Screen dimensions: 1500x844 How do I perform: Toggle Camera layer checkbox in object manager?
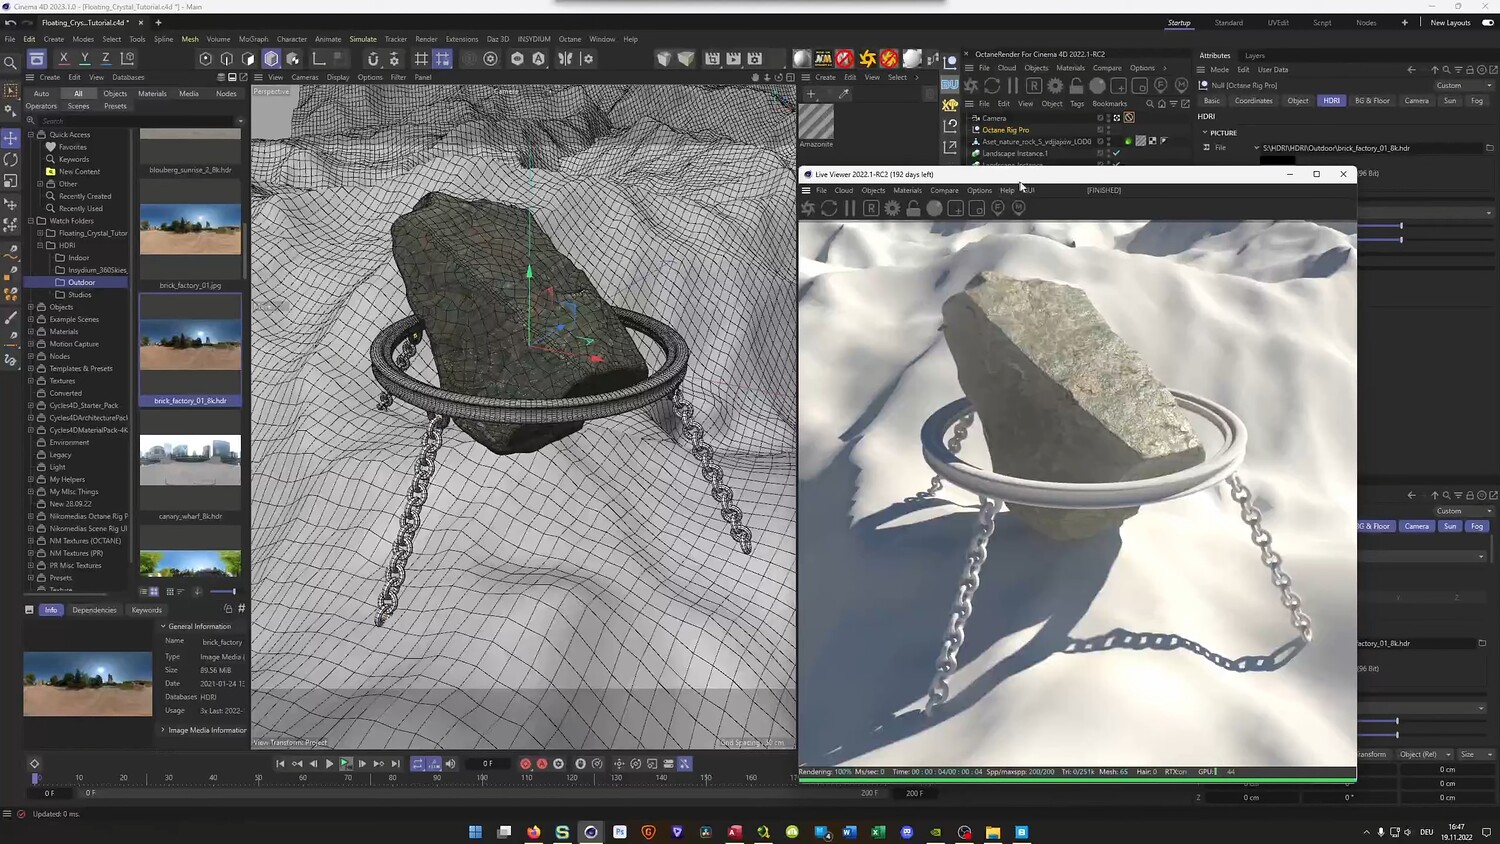[x=1101, y=118]
